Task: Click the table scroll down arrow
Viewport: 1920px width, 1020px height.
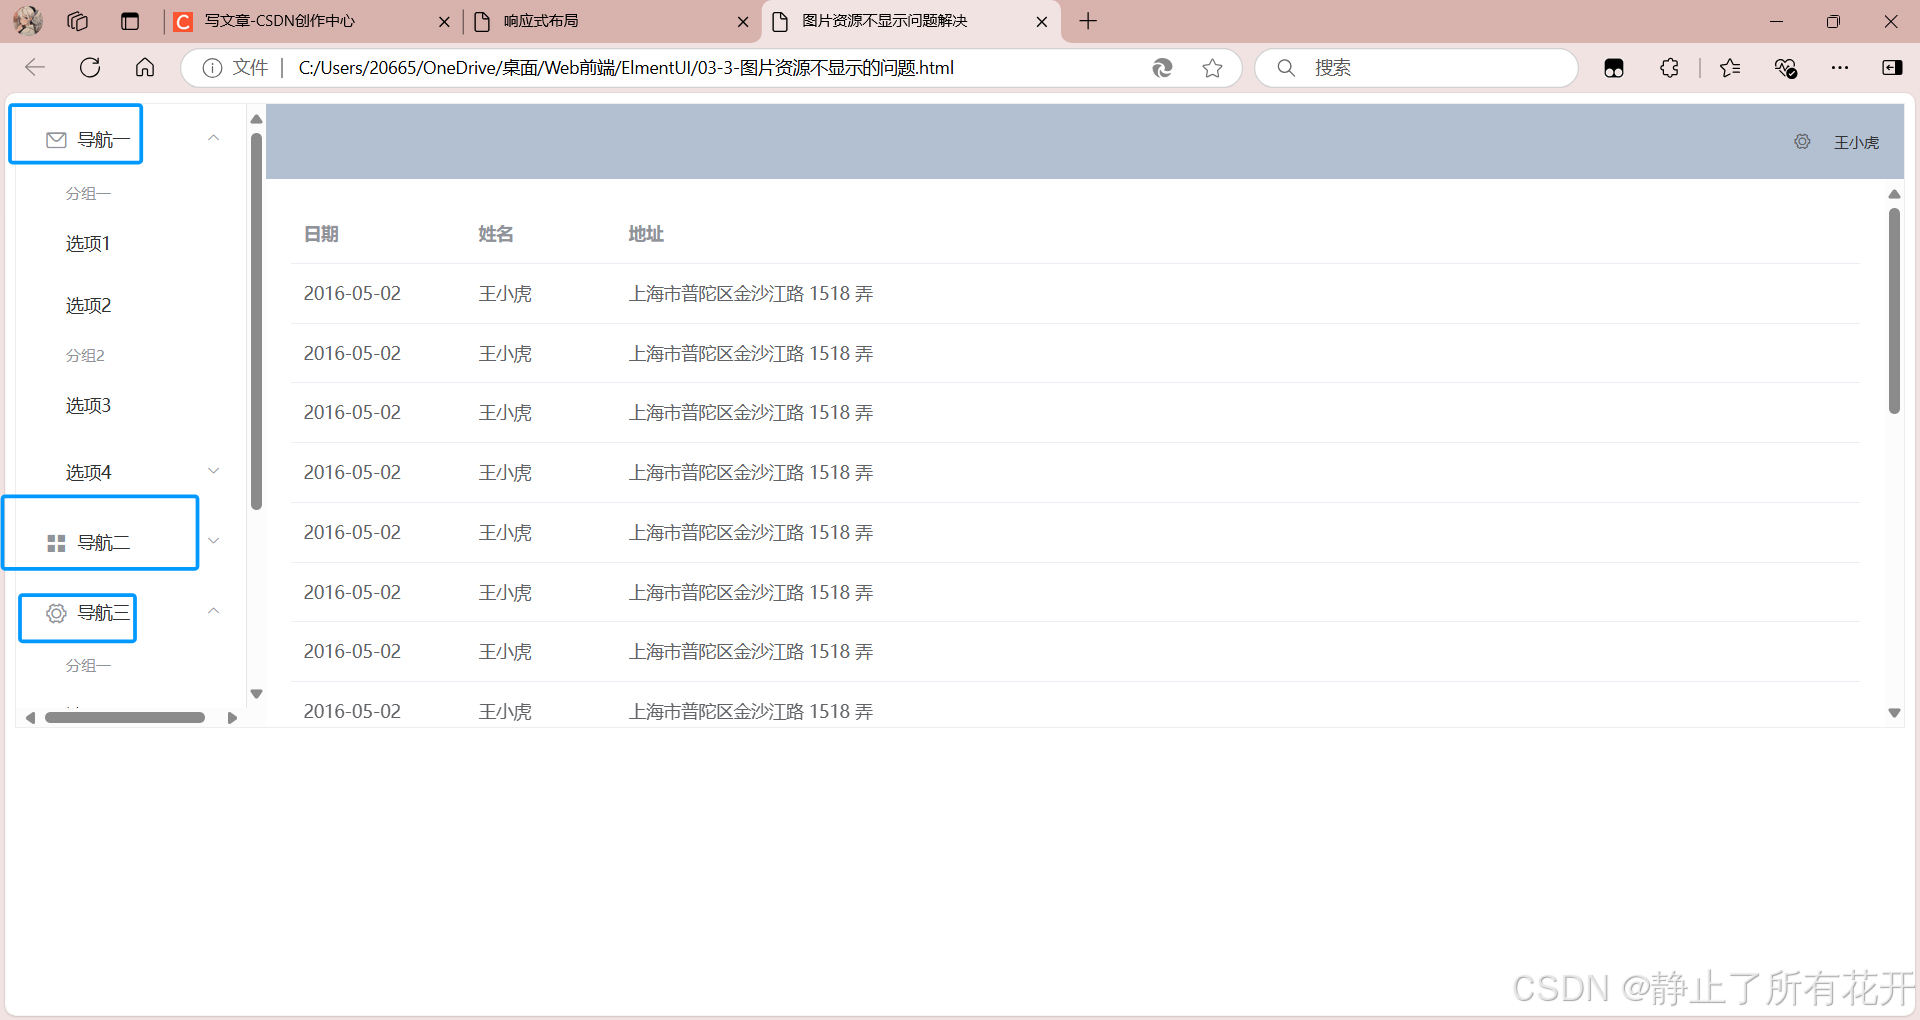Action: 1894,713
